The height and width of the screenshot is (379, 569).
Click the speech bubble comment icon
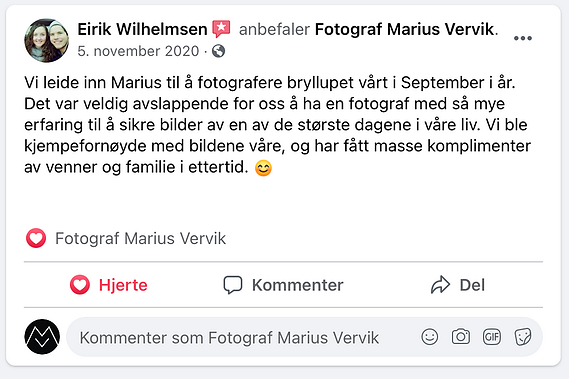(x=233, y=285)
